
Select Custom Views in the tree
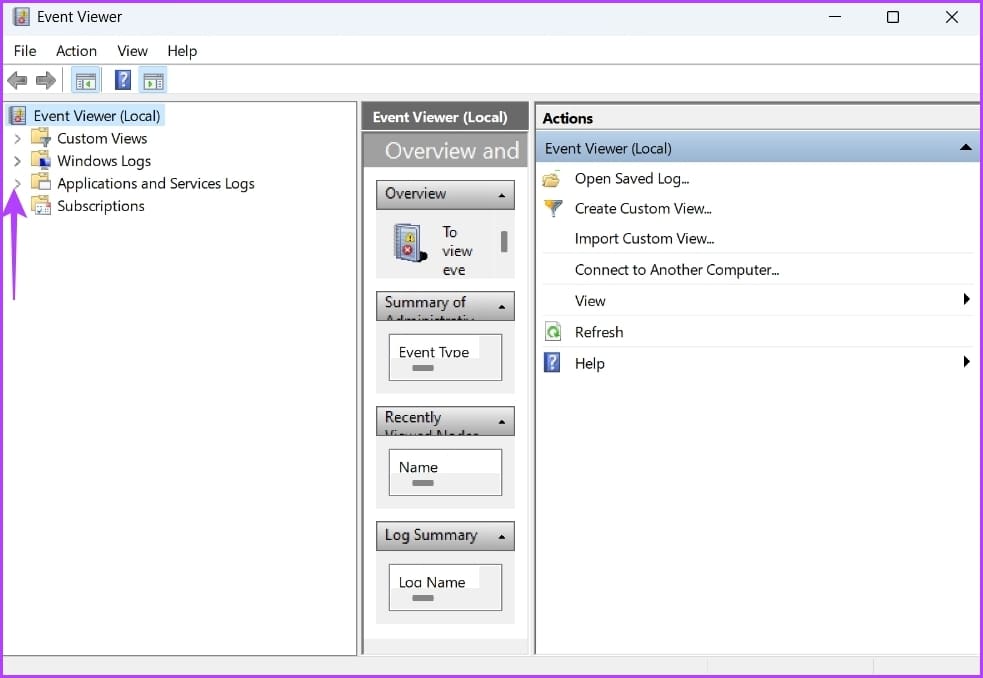tap(102, 139)
